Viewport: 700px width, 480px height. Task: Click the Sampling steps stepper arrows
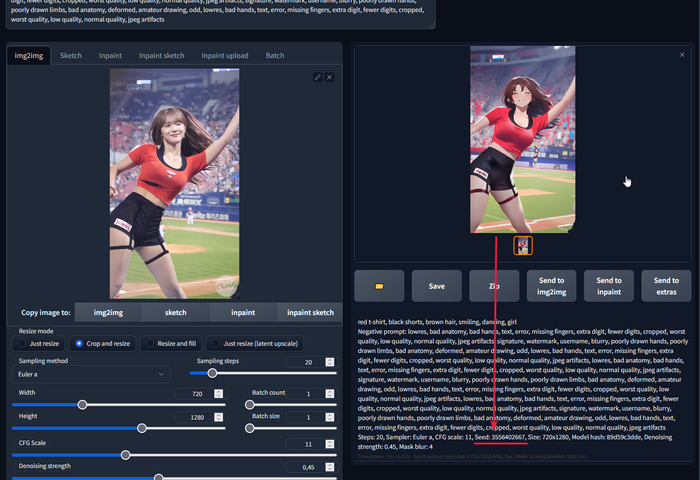[330, 361]
